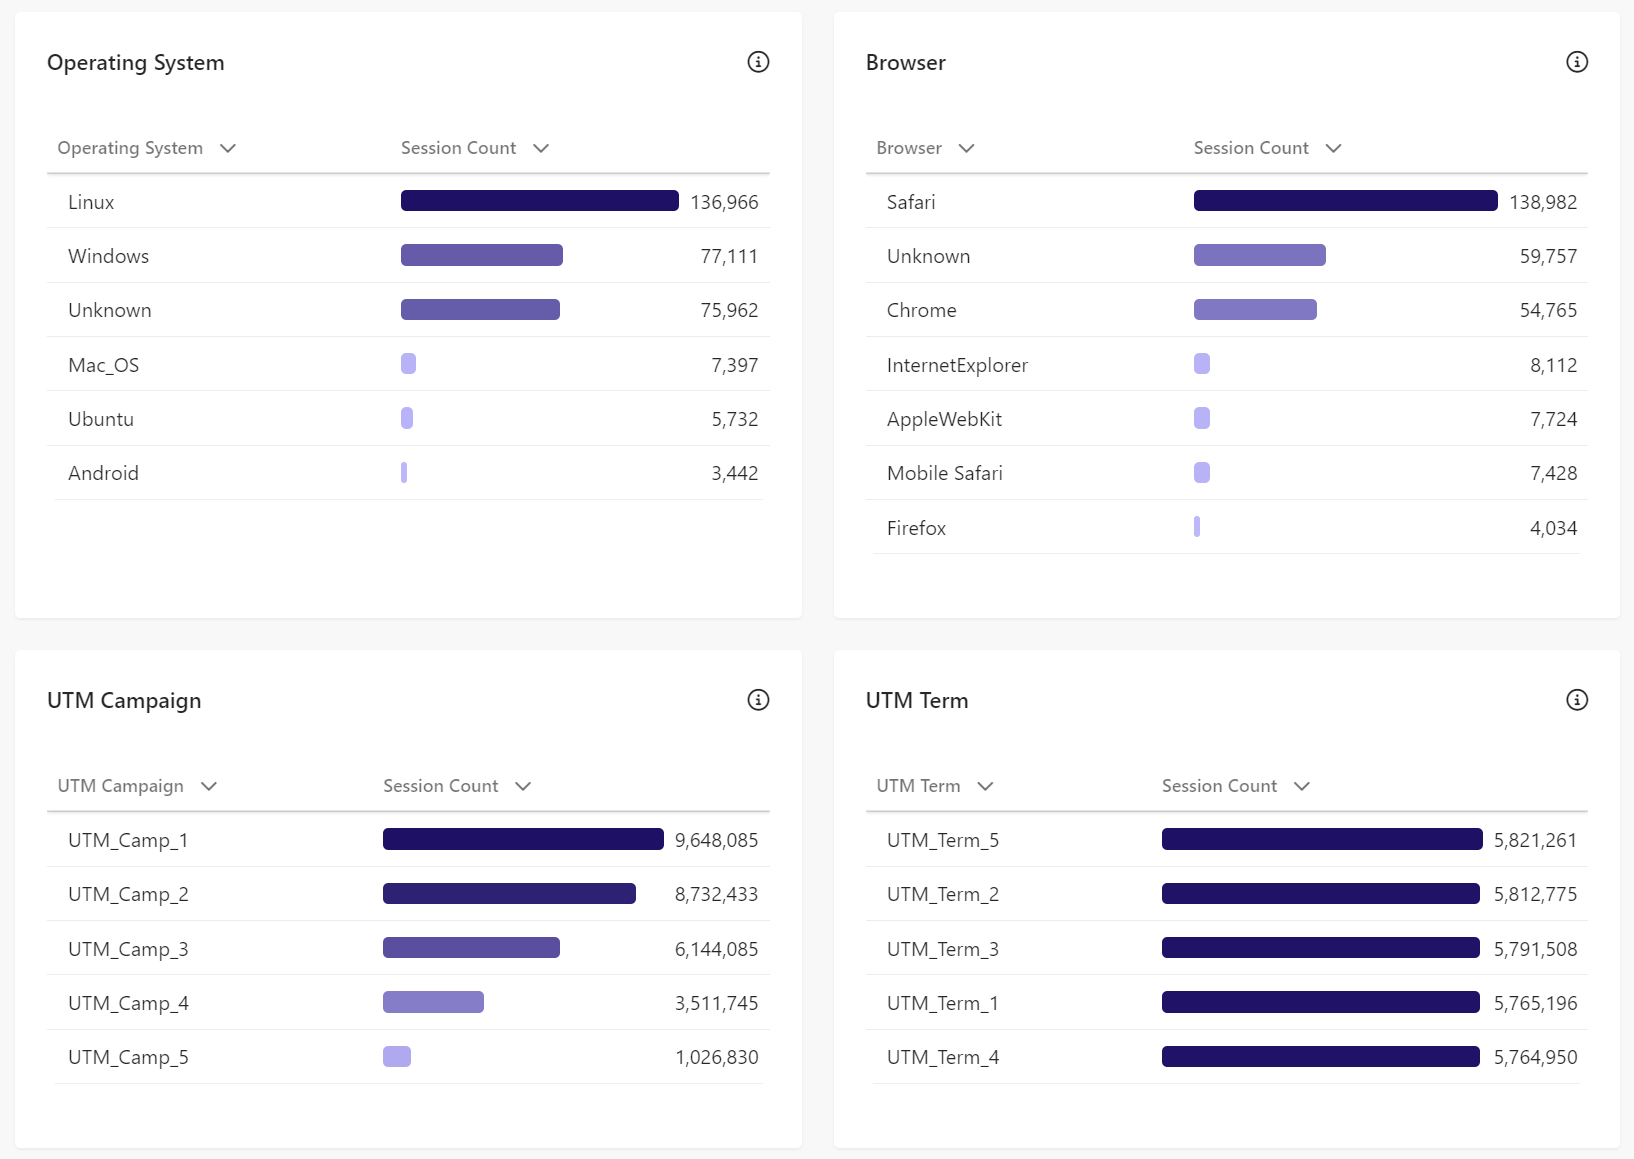Click the UTM Term card title
Screen dimensions: 1634x1159
917,701
